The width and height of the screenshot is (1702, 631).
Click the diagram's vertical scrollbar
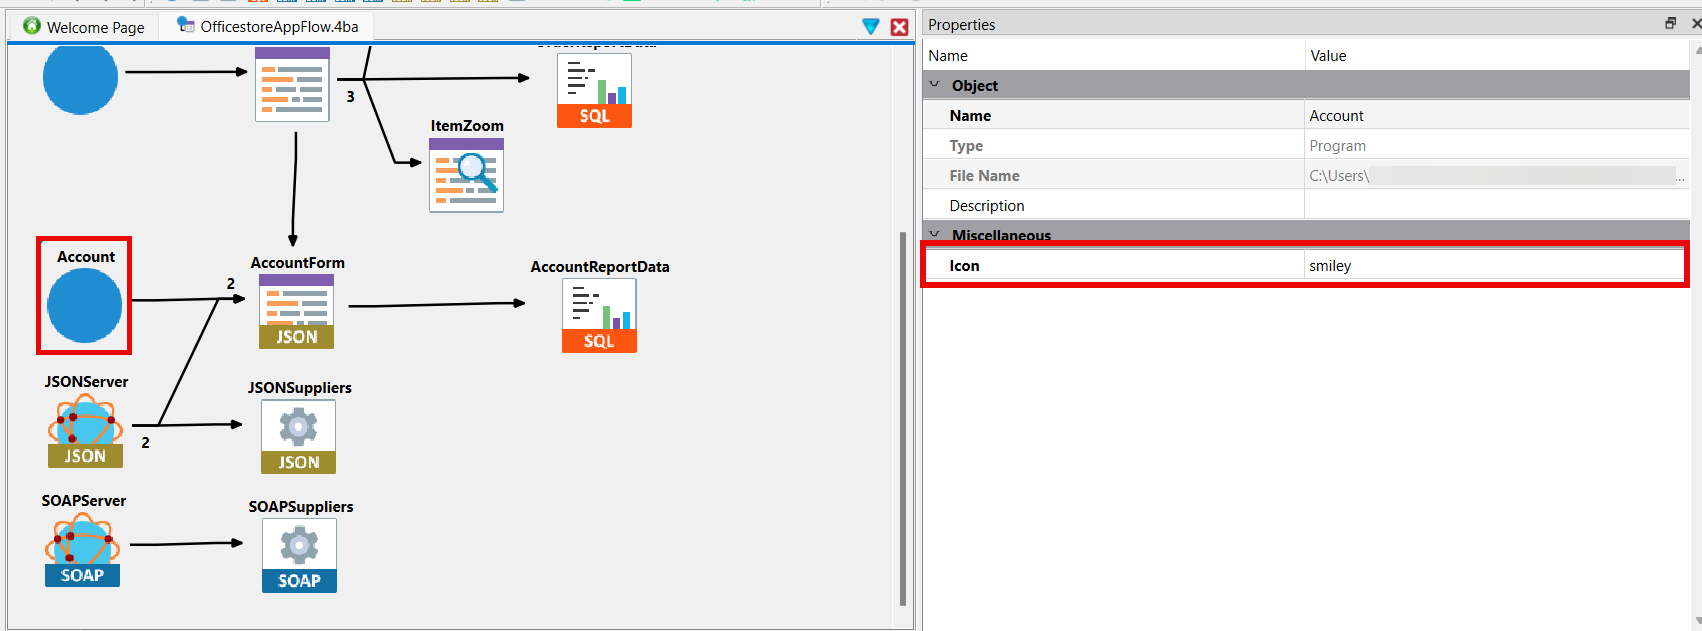903,418
